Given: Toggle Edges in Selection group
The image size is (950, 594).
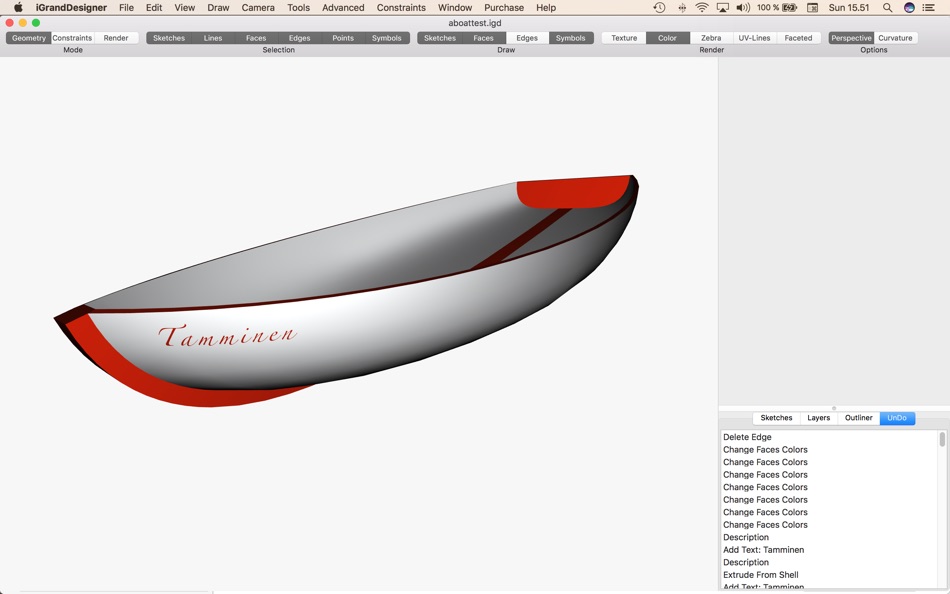Looking at the screenshot, I should pyautogui.click(x=299, y=38).
